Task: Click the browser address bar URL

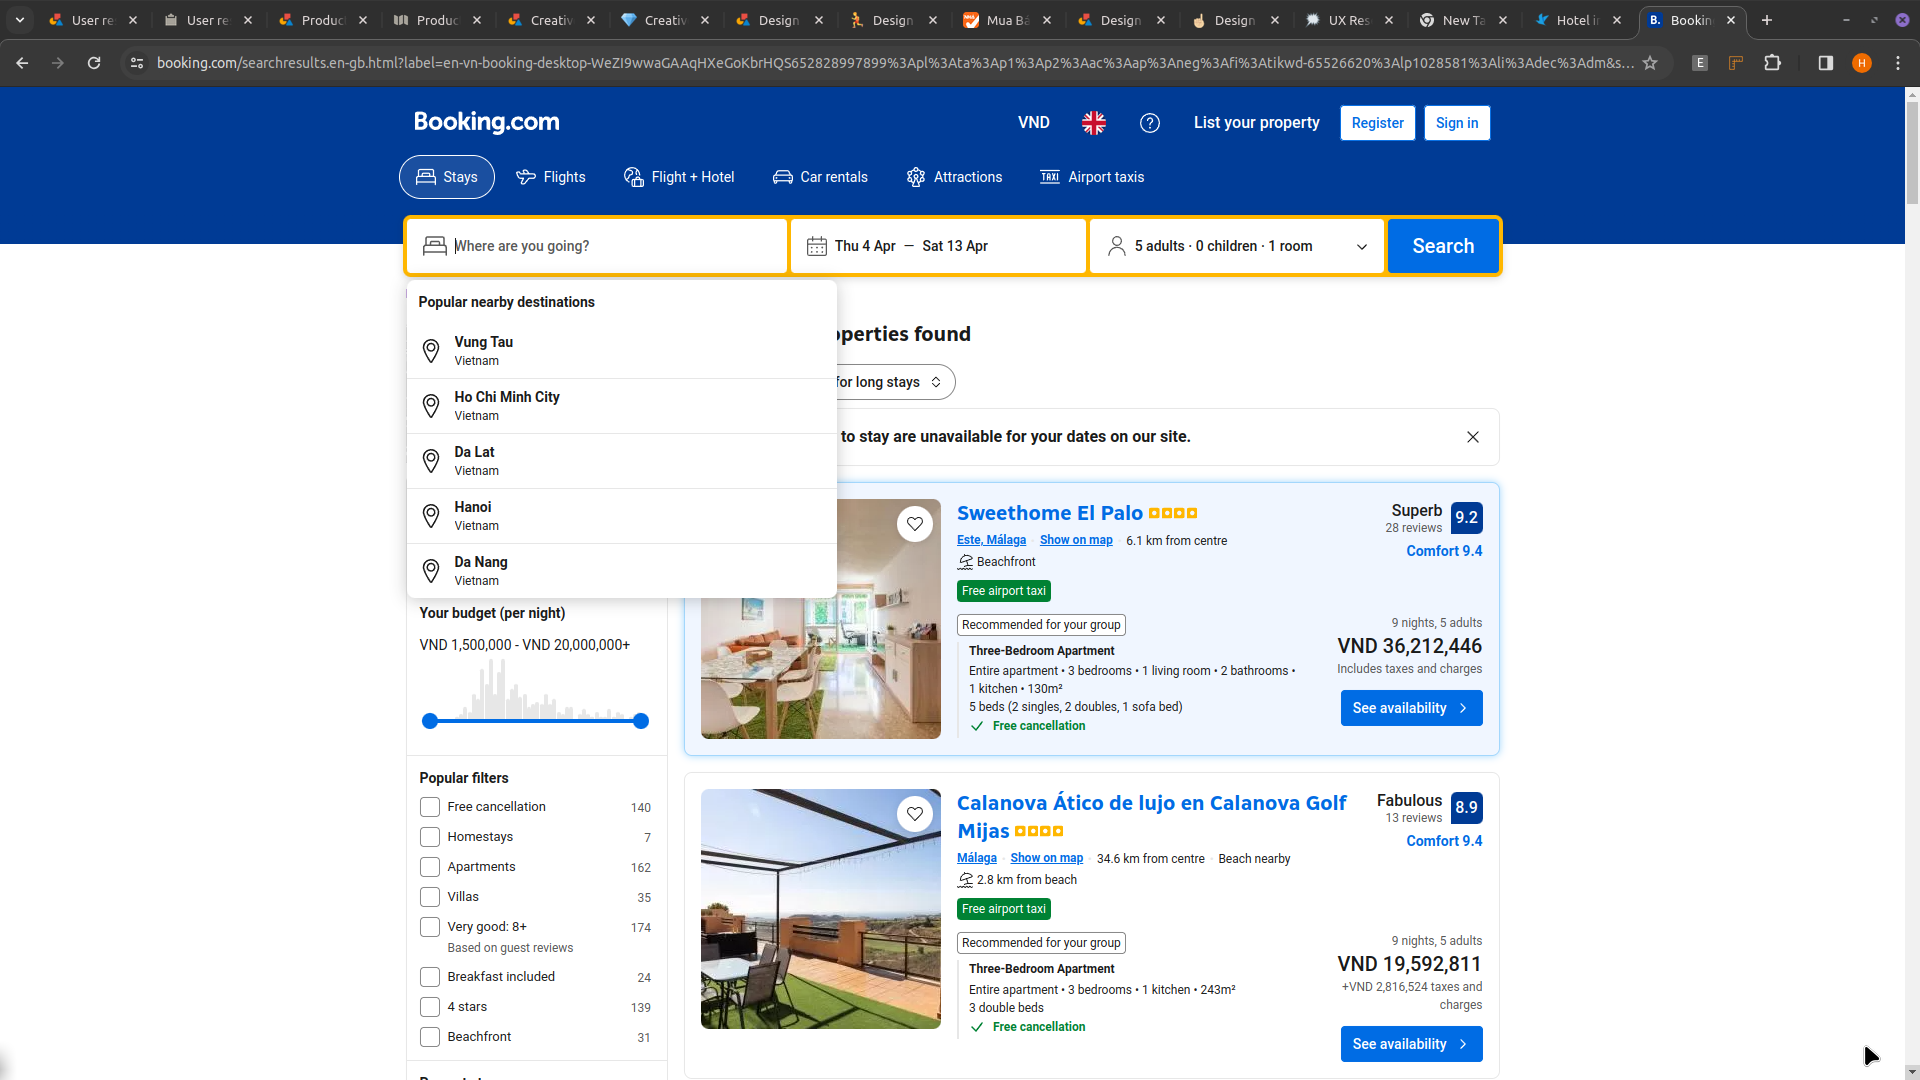Action: [x=895, y=63]
